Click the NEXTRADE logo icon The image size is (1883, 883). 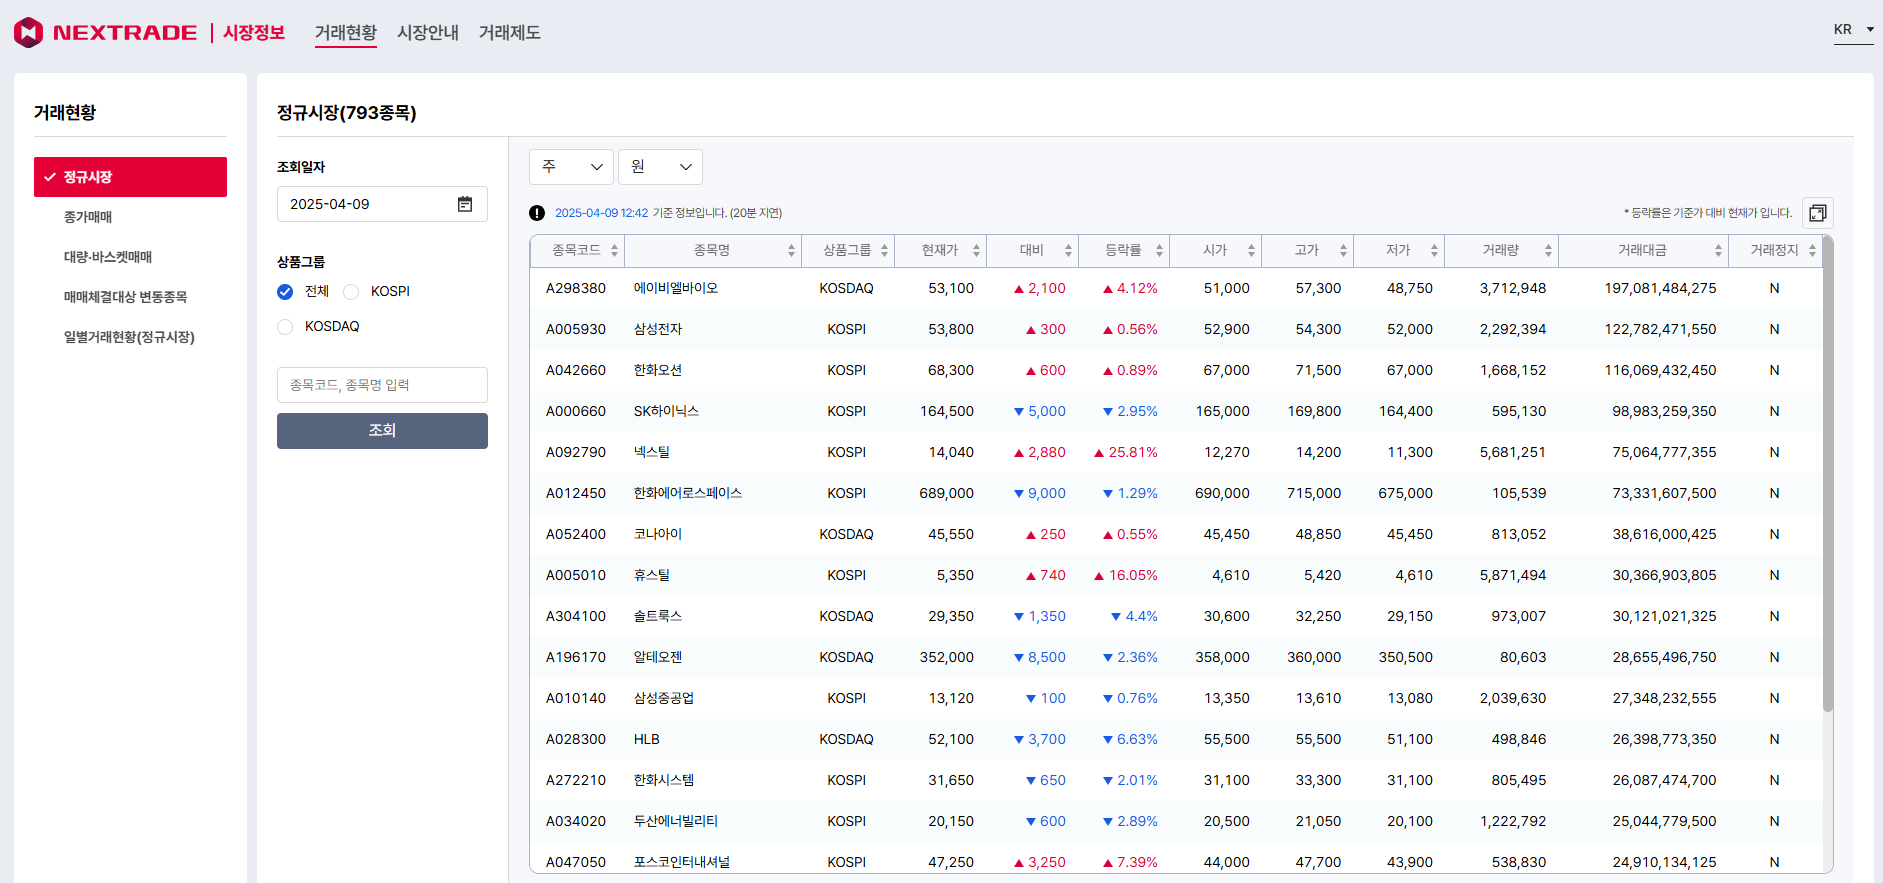(28, 33)
